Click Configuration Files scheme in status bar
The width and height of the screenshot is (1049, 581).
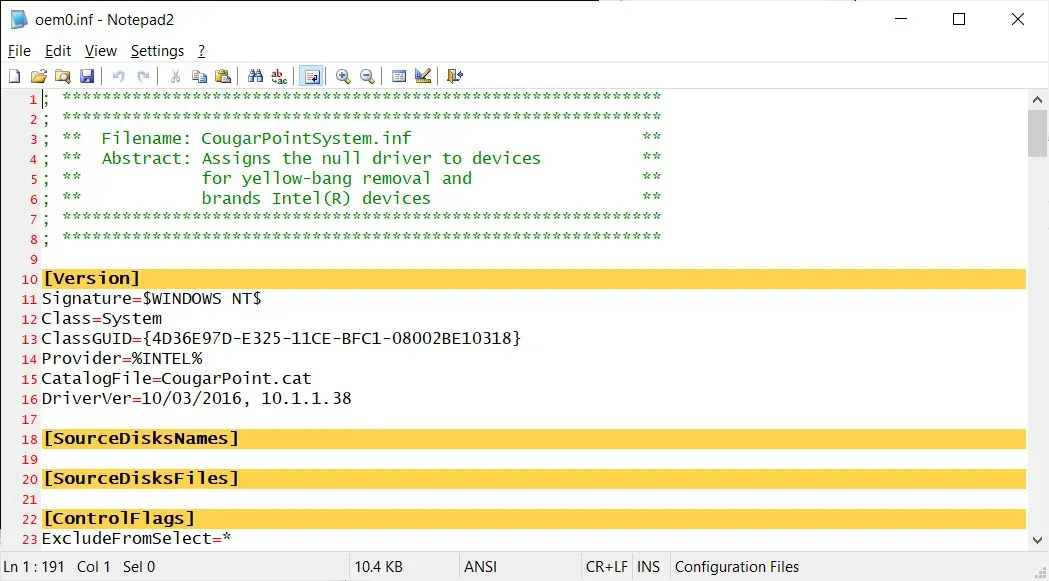(x=737, y=567)
